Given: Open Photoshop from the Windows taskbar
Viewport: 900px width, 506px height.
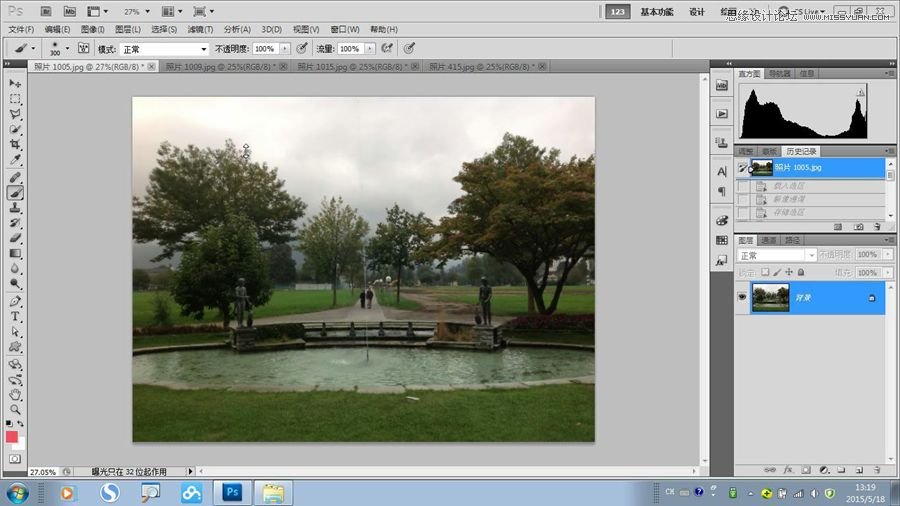Looking at the screenshot, I should [232, 492].
